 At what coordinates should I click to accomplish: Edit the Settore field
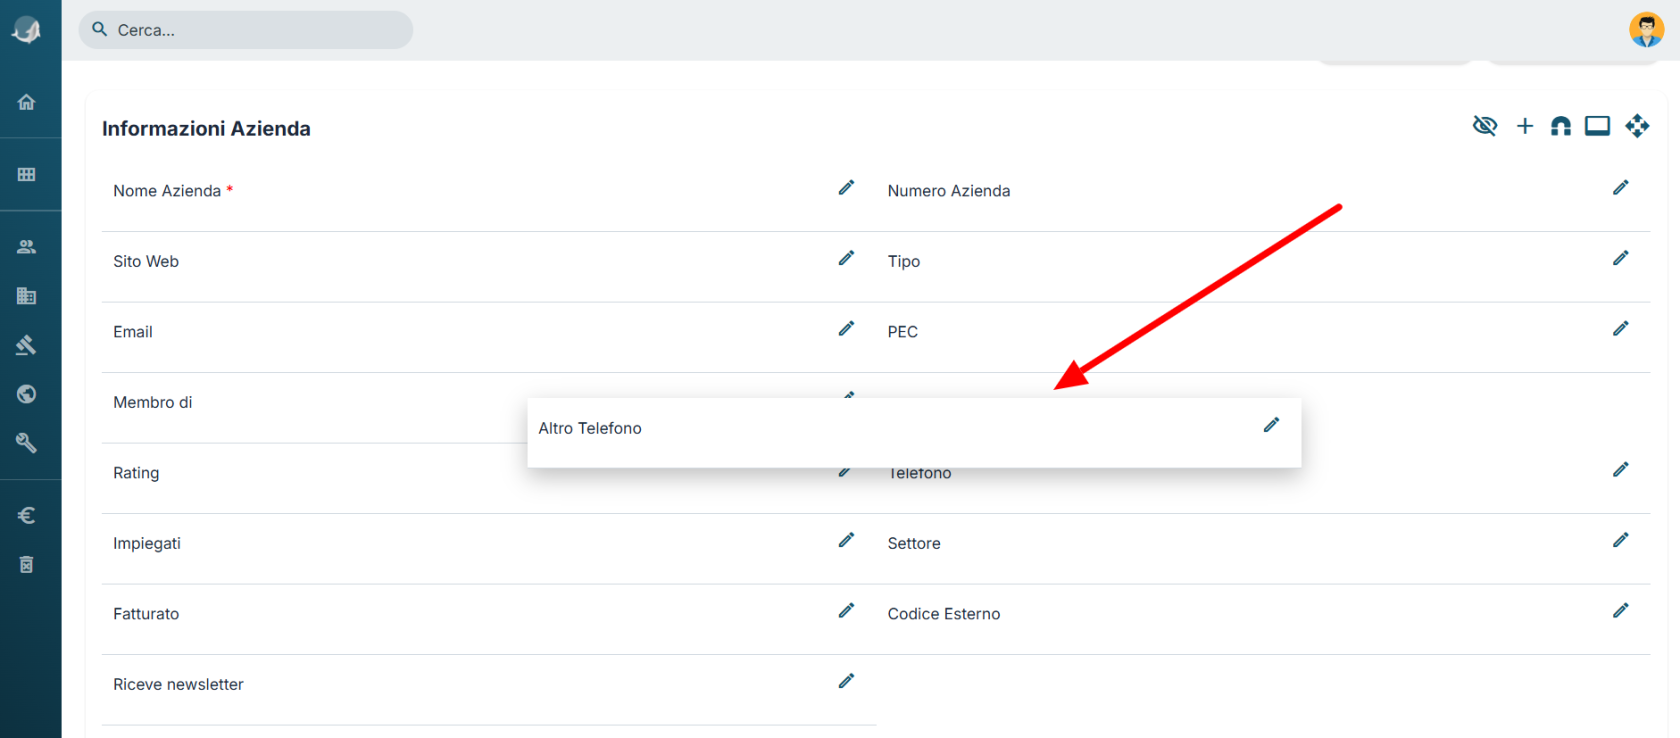(x=1621, y=540)
